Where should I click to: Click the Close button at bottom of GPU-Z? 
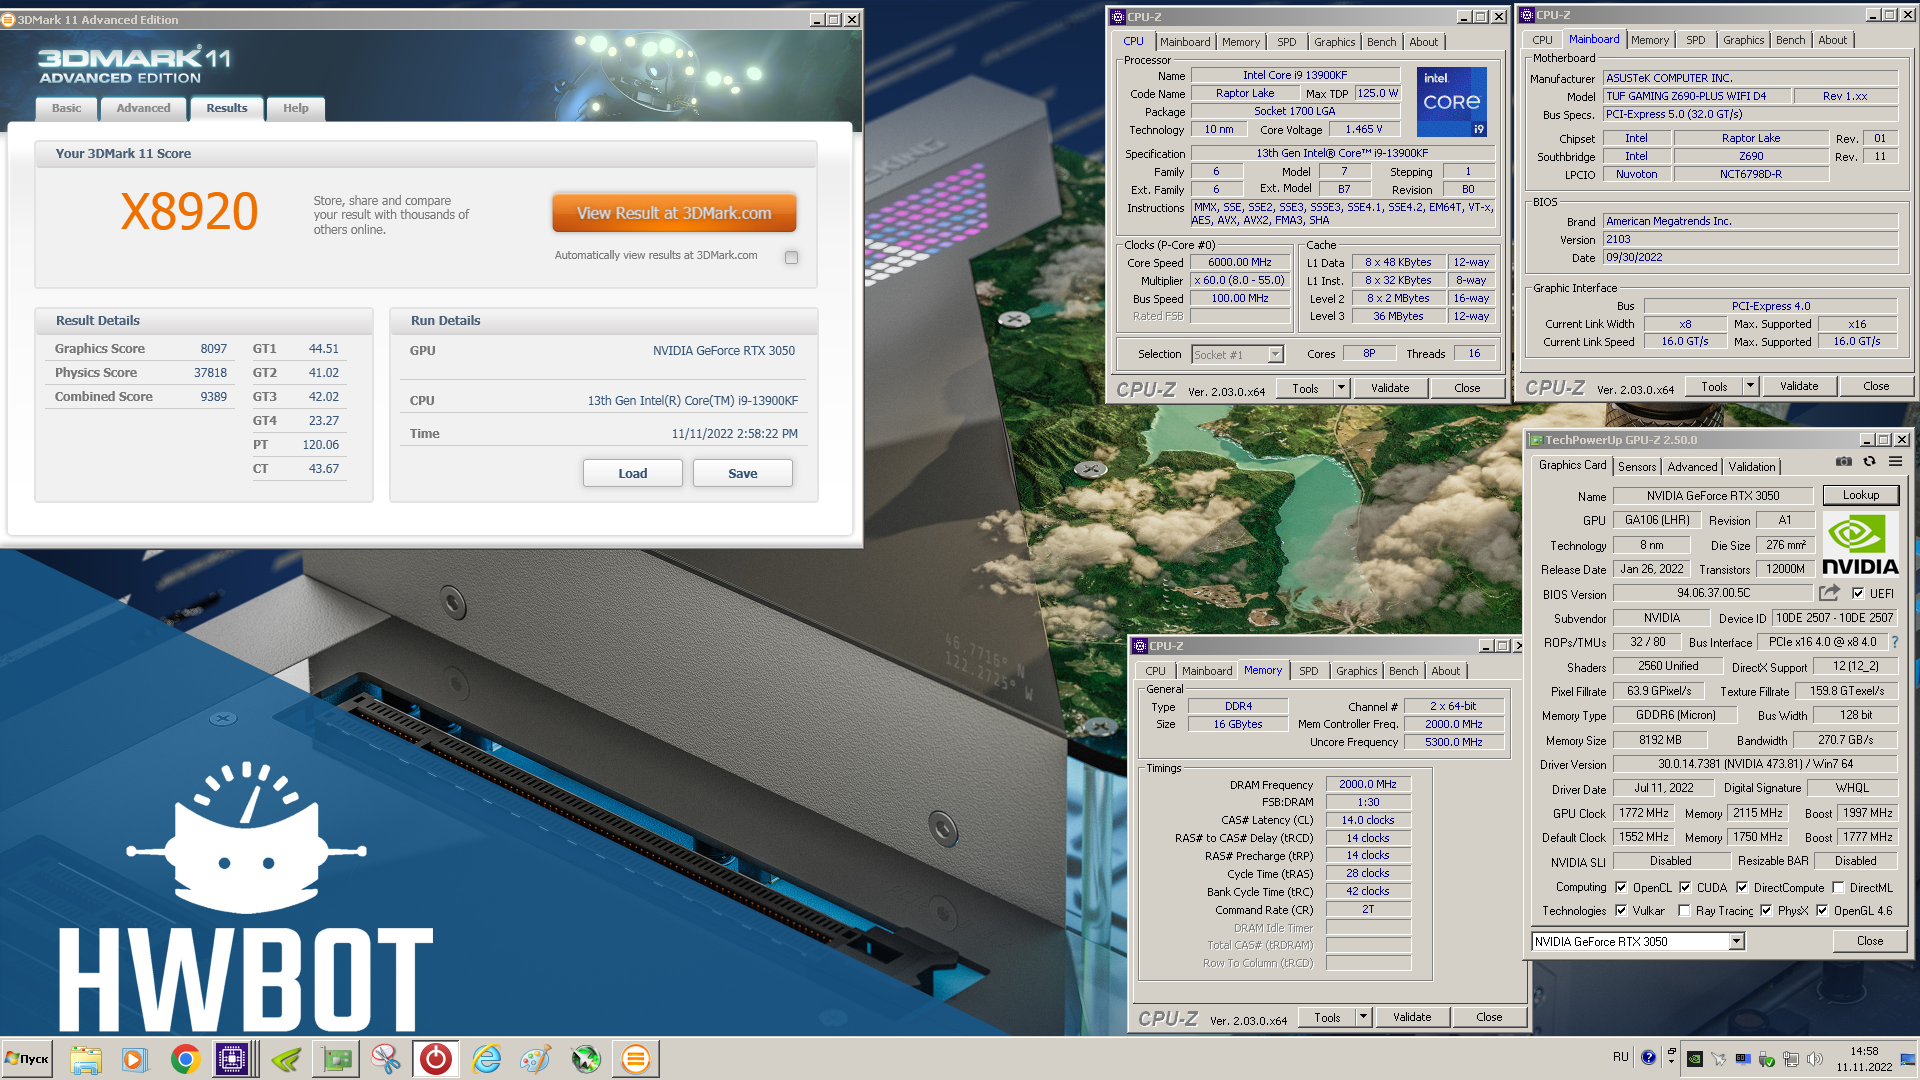point(1870,941)
